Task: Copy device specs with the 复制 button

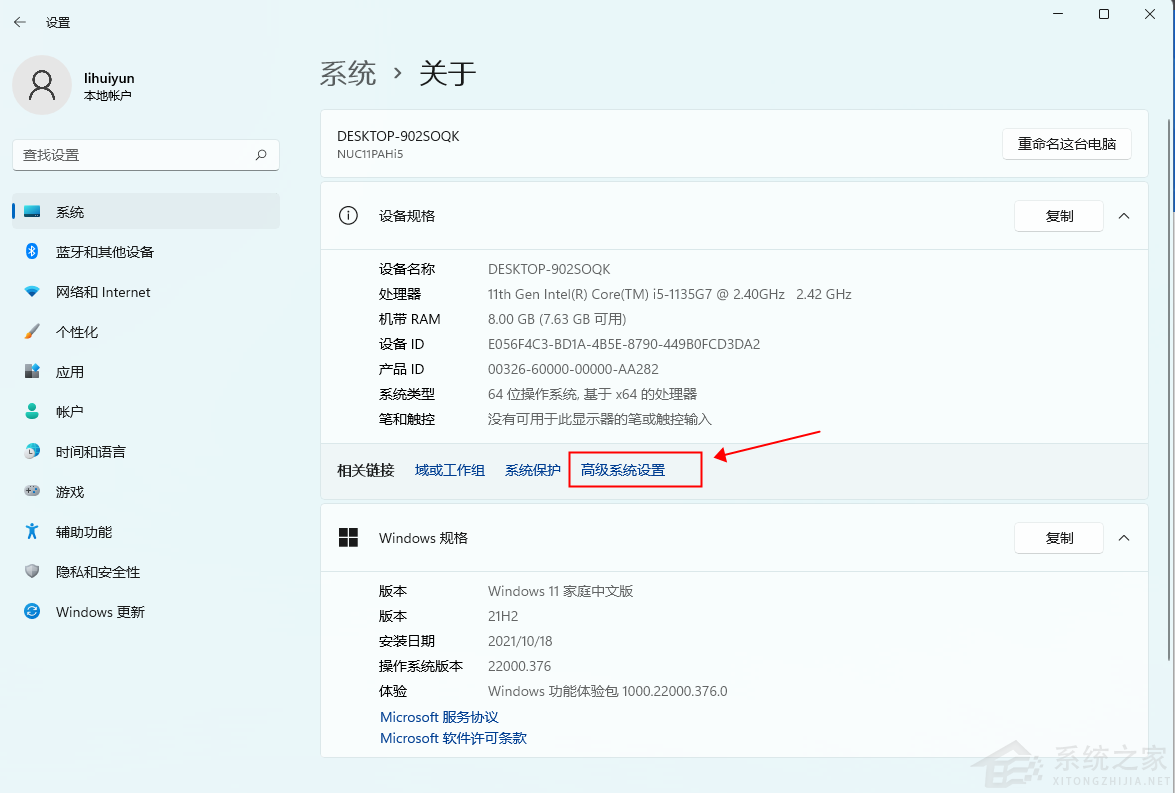Action: coord(1058,216)
